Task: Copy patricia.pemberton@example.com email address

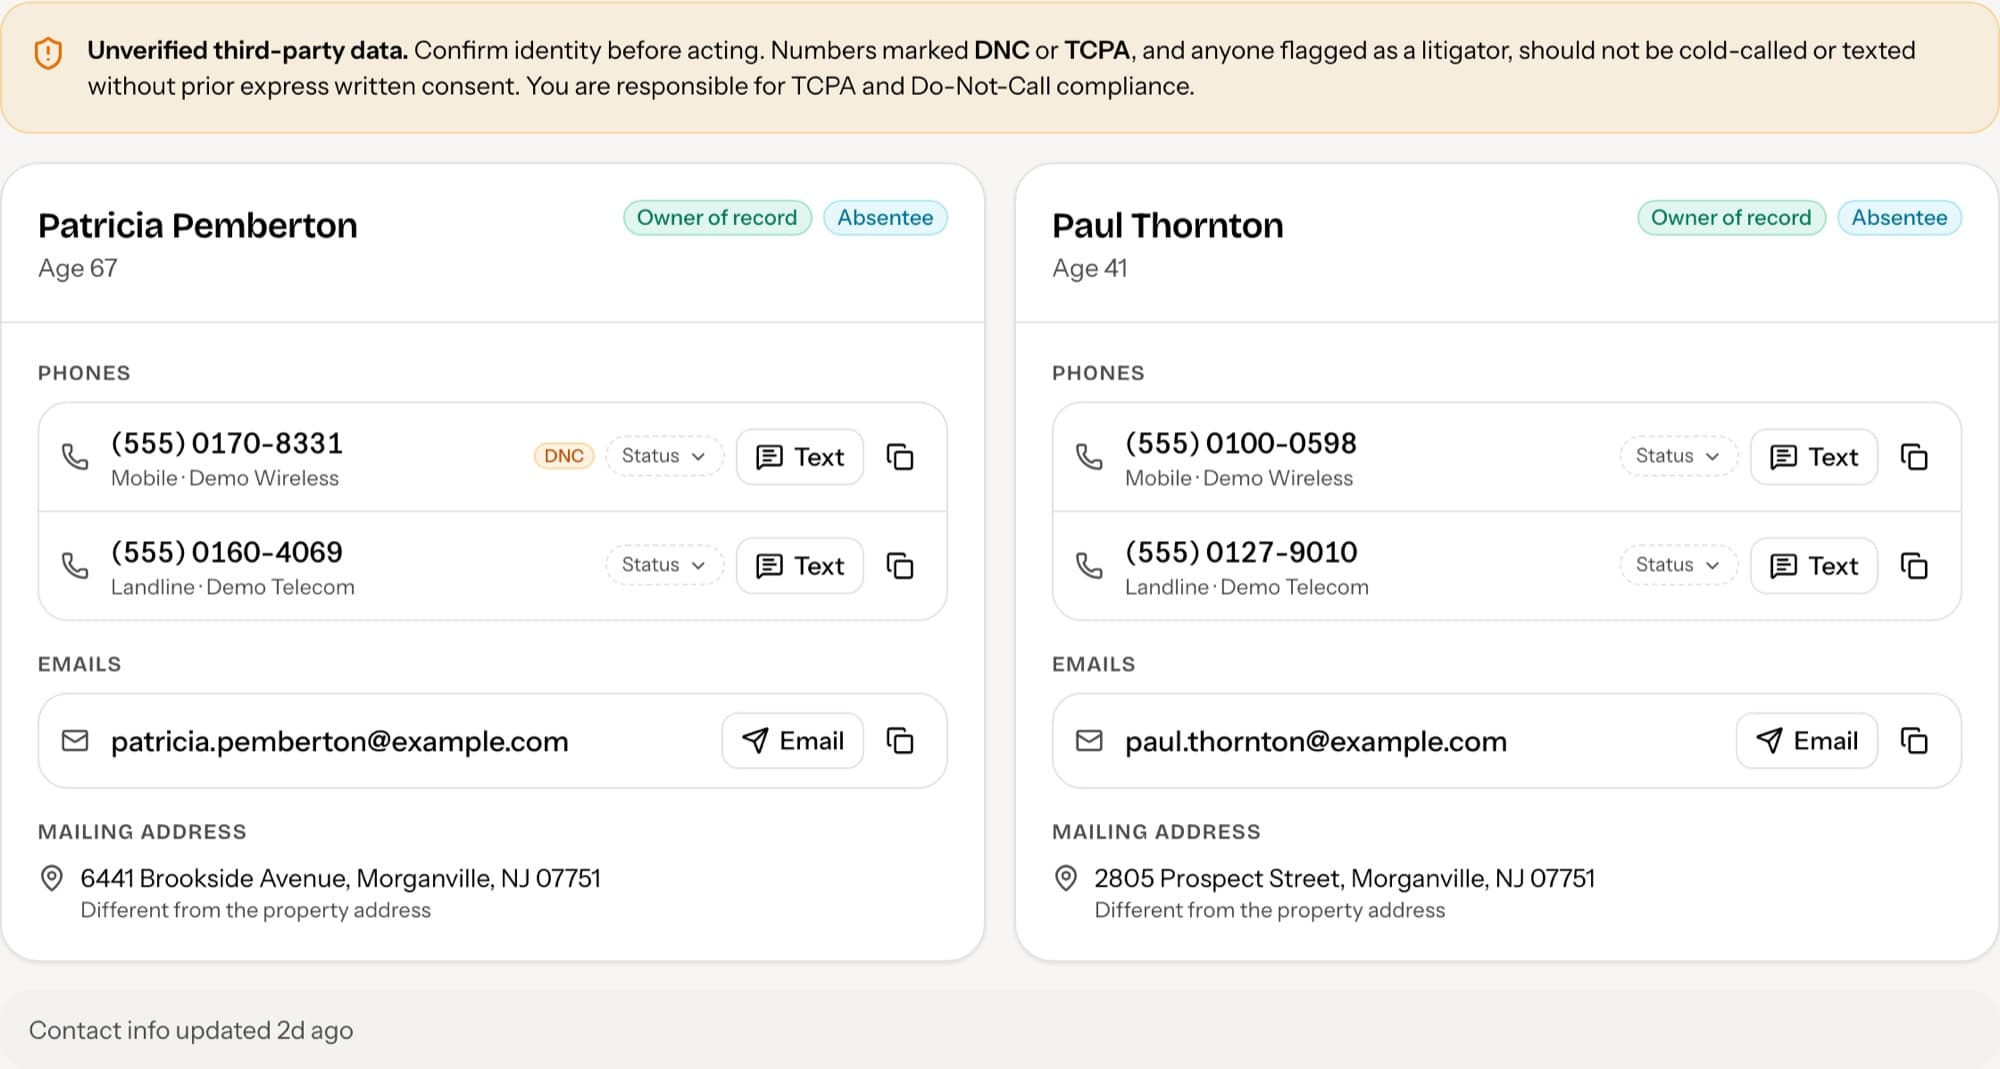Action: tap(900, 741)
